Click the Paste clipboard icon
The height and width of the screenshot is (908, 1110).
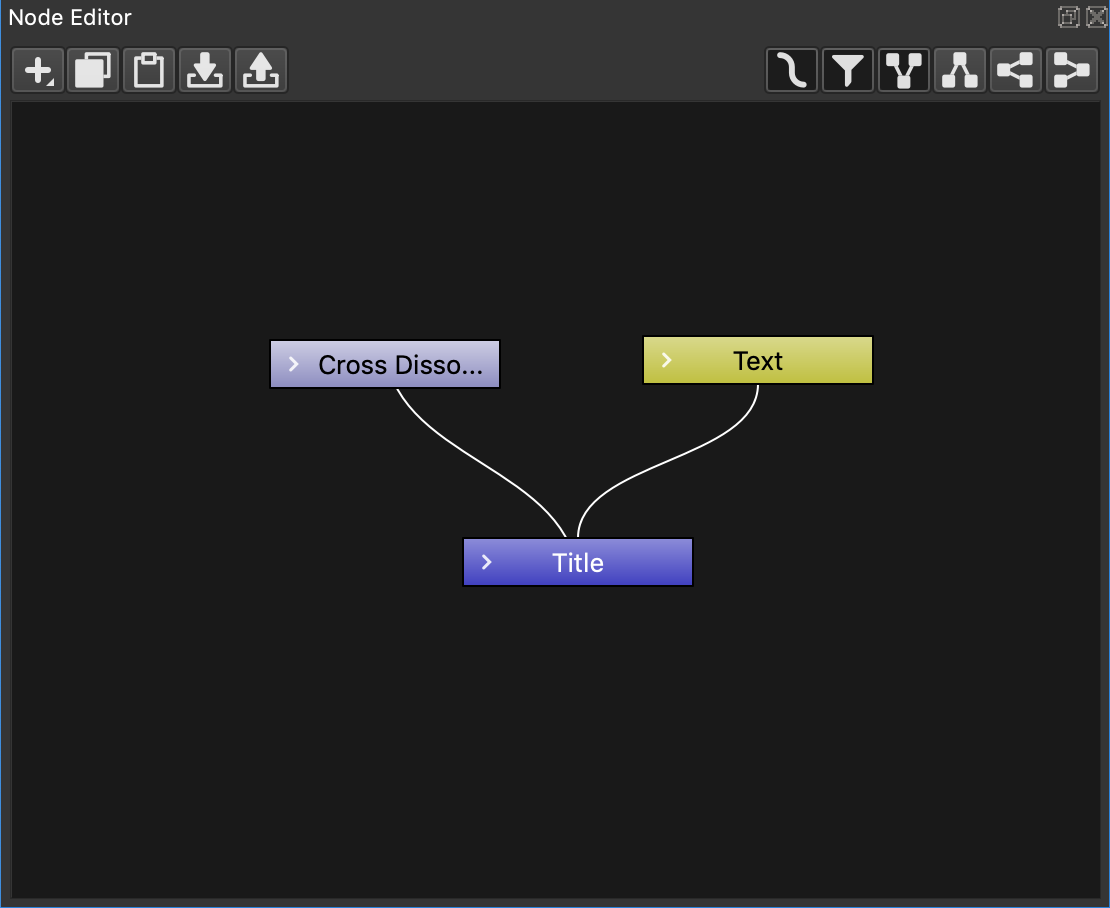[x=149, y=70]
